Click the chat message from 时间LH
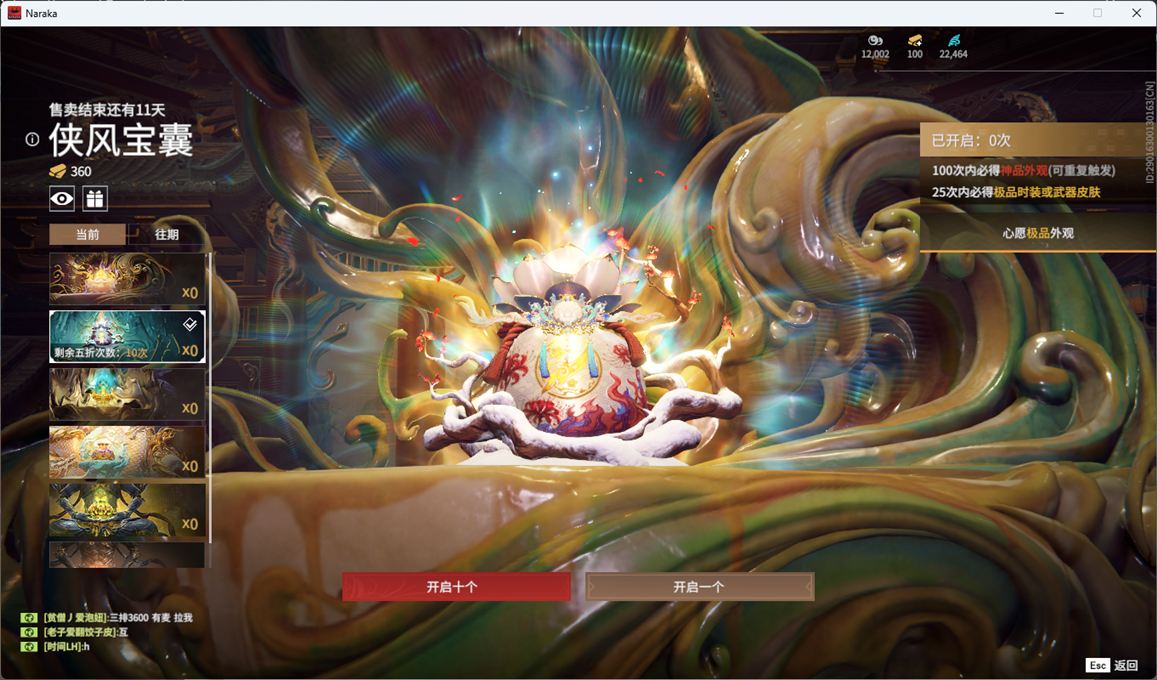 pyautogui.click(x=66, y=647)
